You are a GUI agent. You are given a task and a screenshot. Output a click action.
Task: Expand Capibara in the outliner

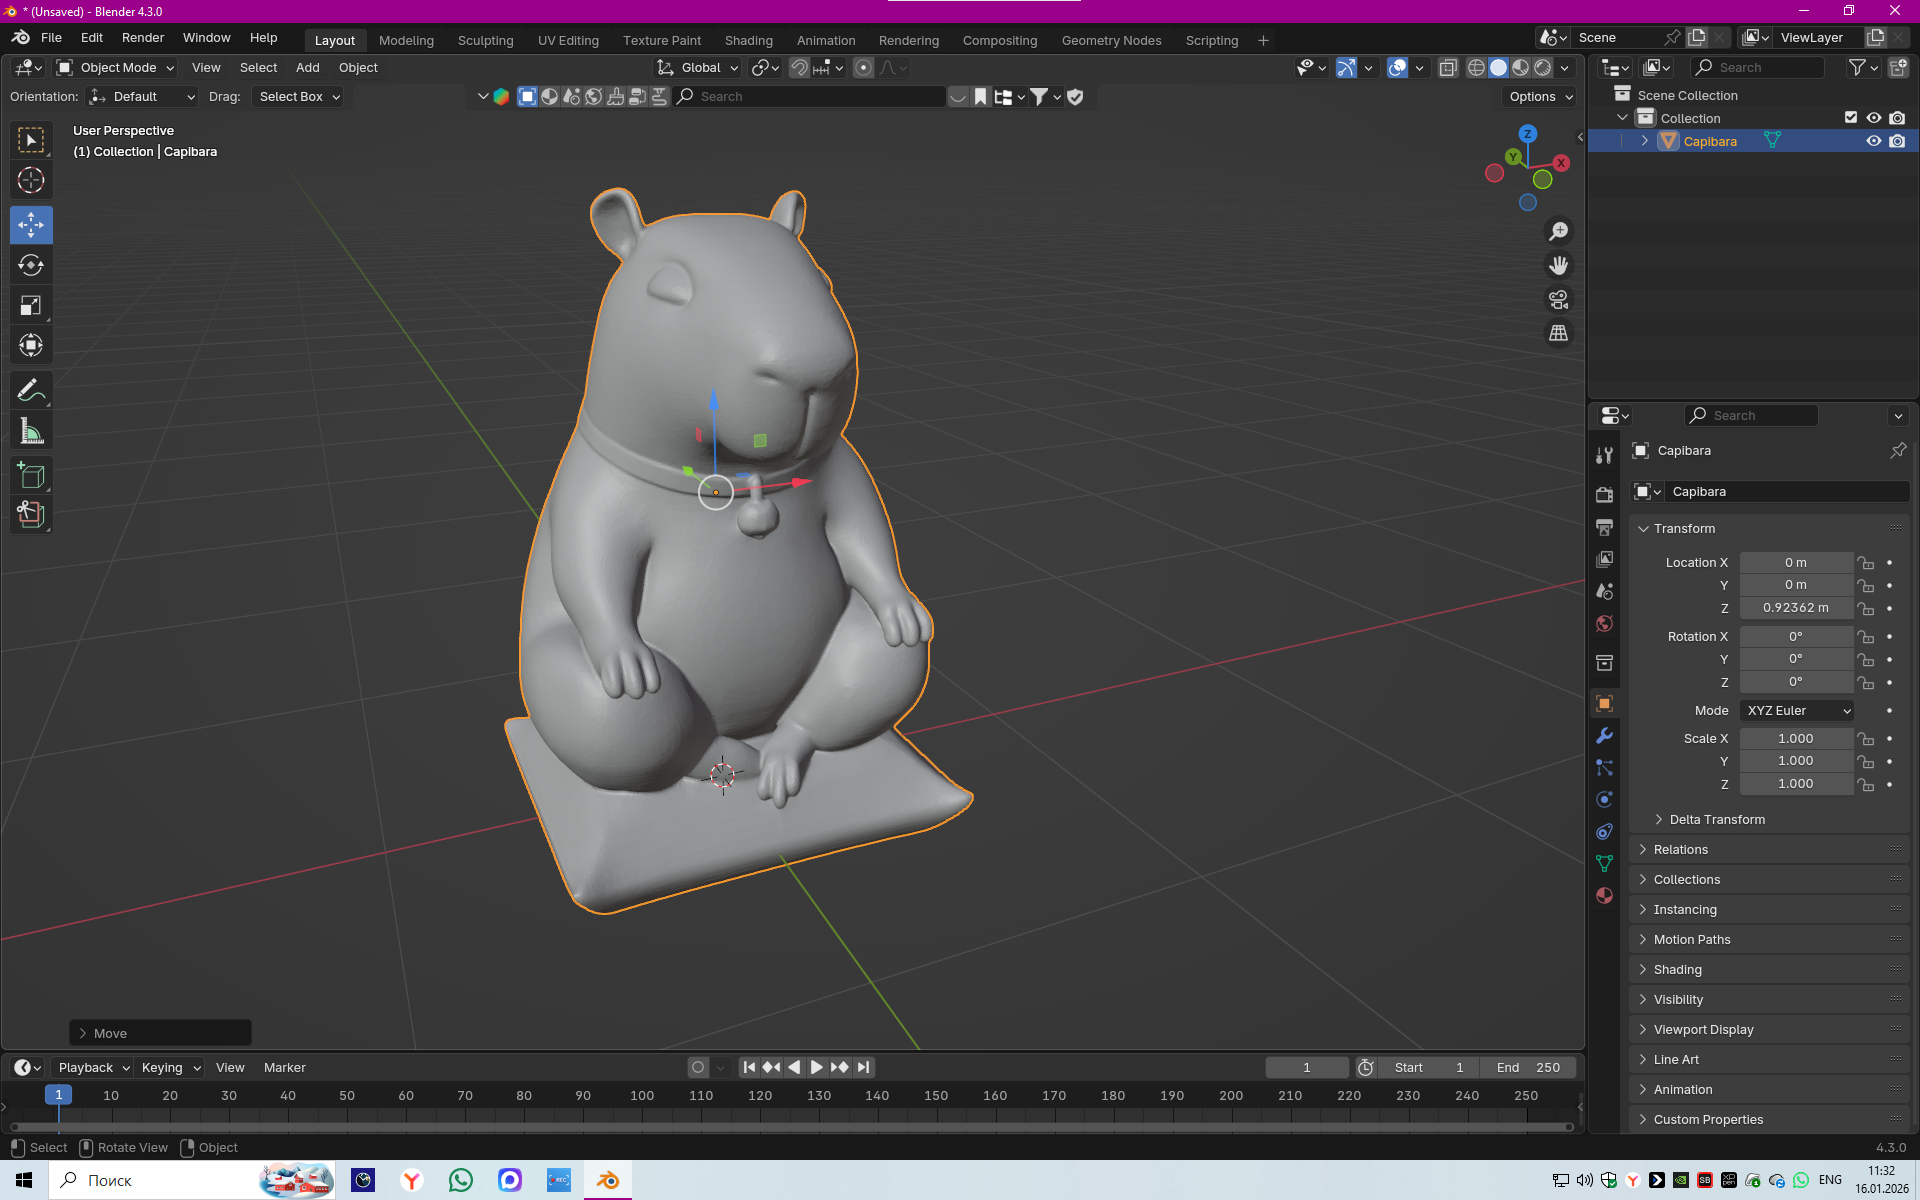tap(1645, 141)
